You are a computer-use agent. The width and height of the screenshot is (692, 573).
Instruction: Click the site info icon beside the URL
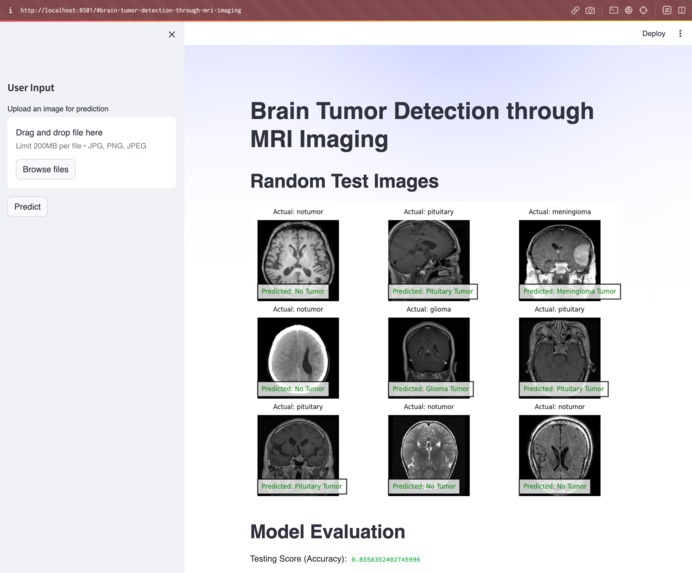point(10,10)
